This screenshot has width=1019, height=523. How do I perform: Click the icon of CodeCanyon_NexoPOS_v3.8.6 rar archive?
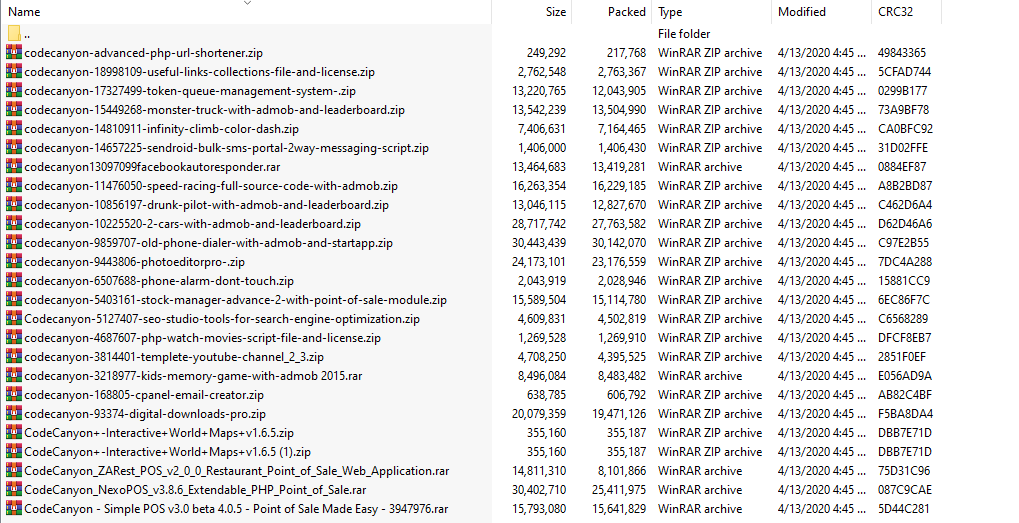click(x=14, y=489)
